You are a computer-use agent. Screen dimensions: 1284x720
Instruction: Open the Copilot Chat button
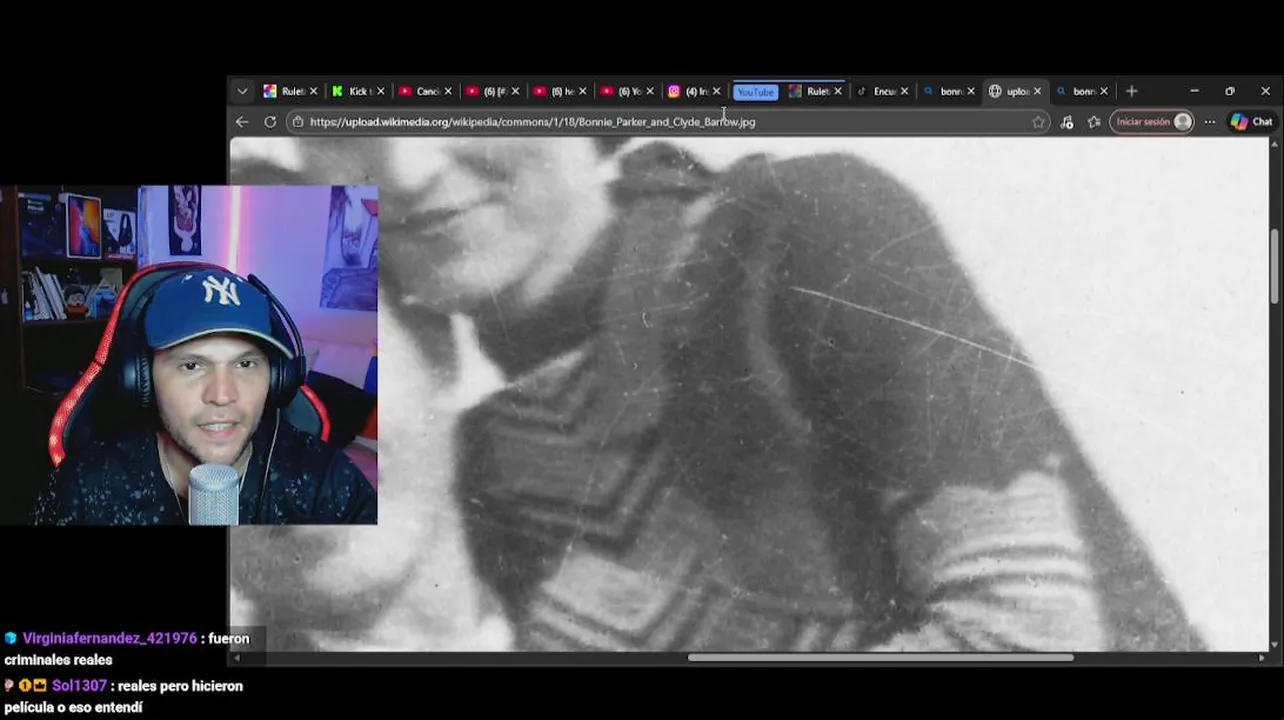[1251, 122]
